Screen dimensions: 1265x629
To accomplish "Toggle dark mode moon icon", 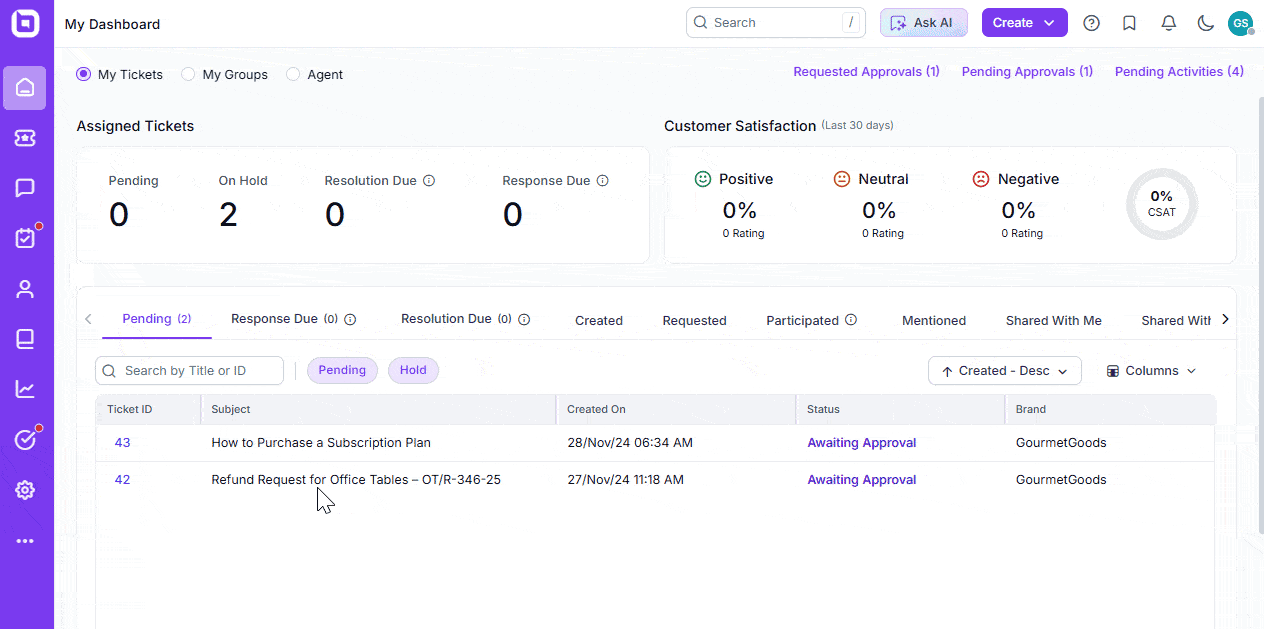I will 1205,23.
